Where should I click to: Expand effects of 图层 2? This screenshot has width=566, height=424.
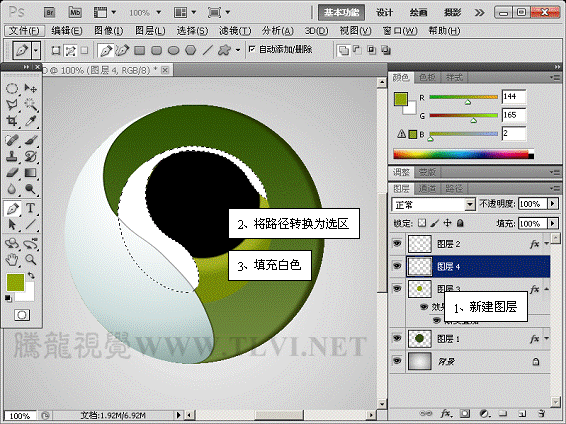(547, 244)
